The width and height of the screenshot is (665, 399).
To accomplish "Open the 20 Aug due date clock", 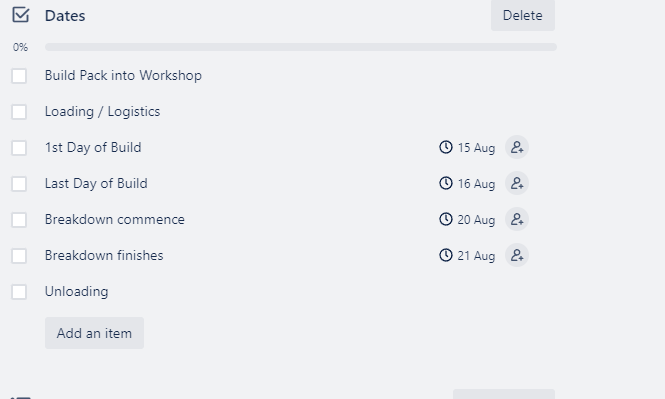I will (x=446, y=219).
